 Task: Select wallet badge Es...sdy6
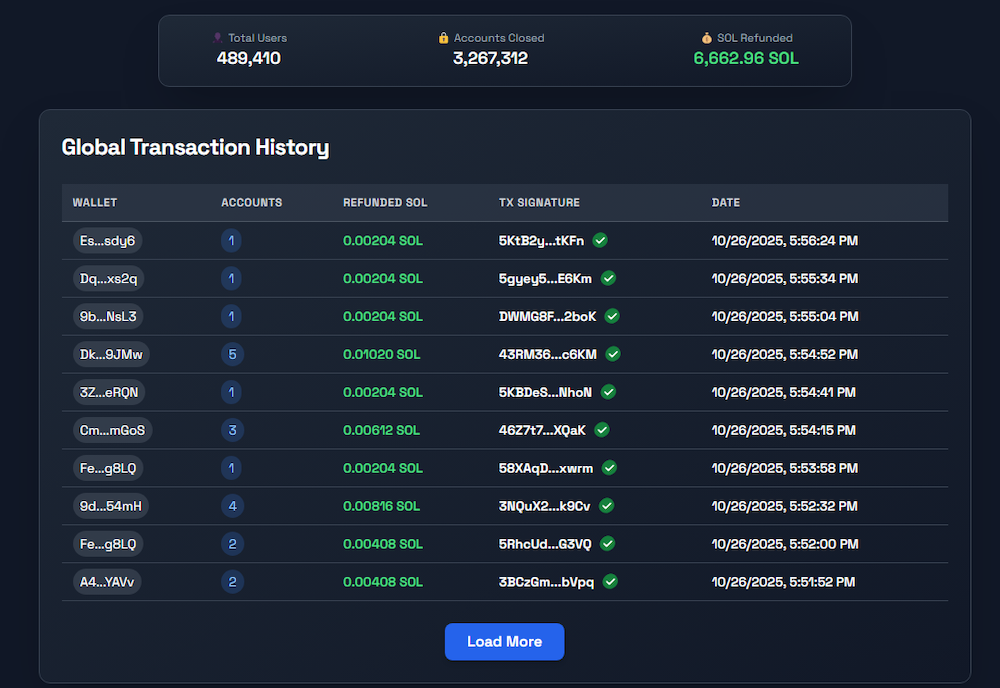107,240
